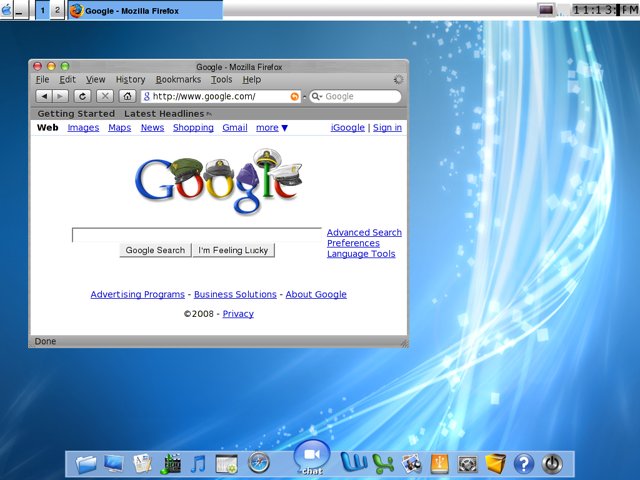This screenshot has width=640, height=480.
Task: Click the Google doodle logo
Action: click(219, 181)
